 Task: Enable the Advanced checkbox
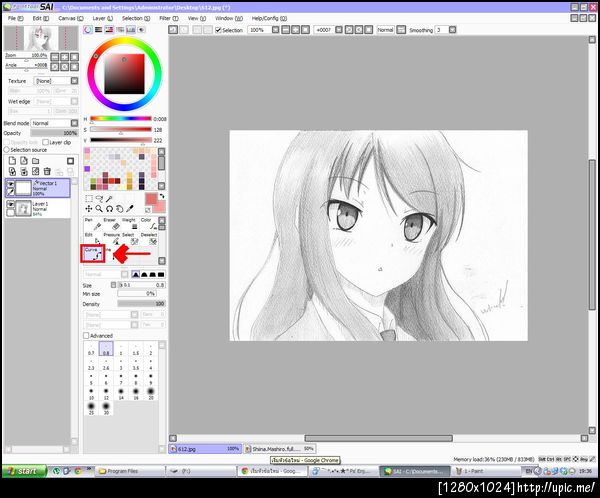pyautogui.click(x=86, y=336)
